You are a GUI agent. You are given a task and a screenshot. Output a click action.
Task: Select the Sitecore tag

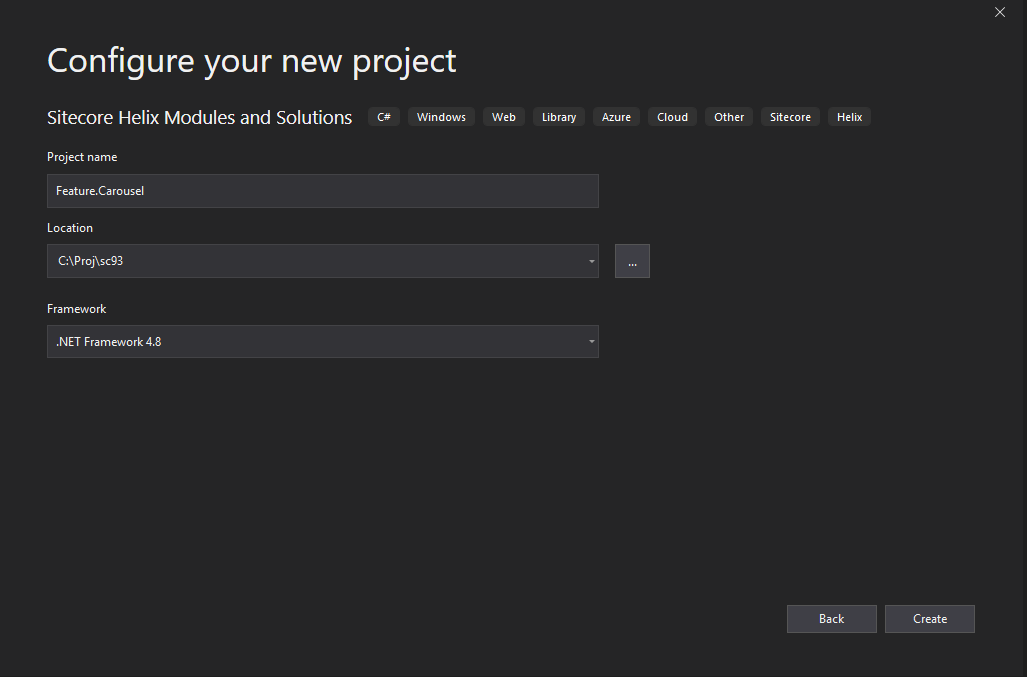(x=790, y=117)
